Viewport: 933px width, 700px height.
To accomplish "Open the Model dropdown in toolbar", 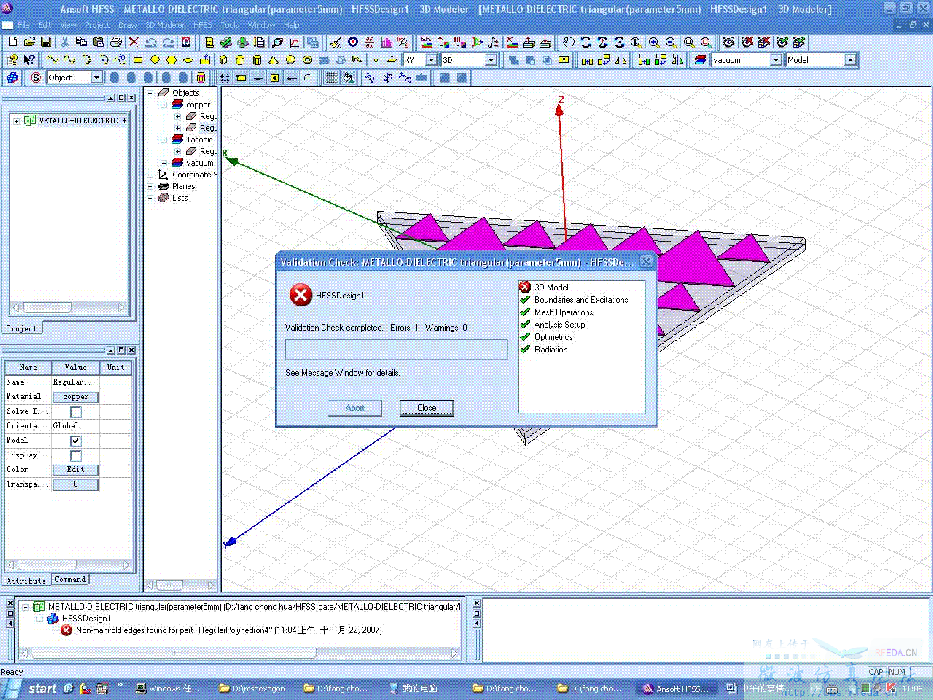I will pos(851,60).
